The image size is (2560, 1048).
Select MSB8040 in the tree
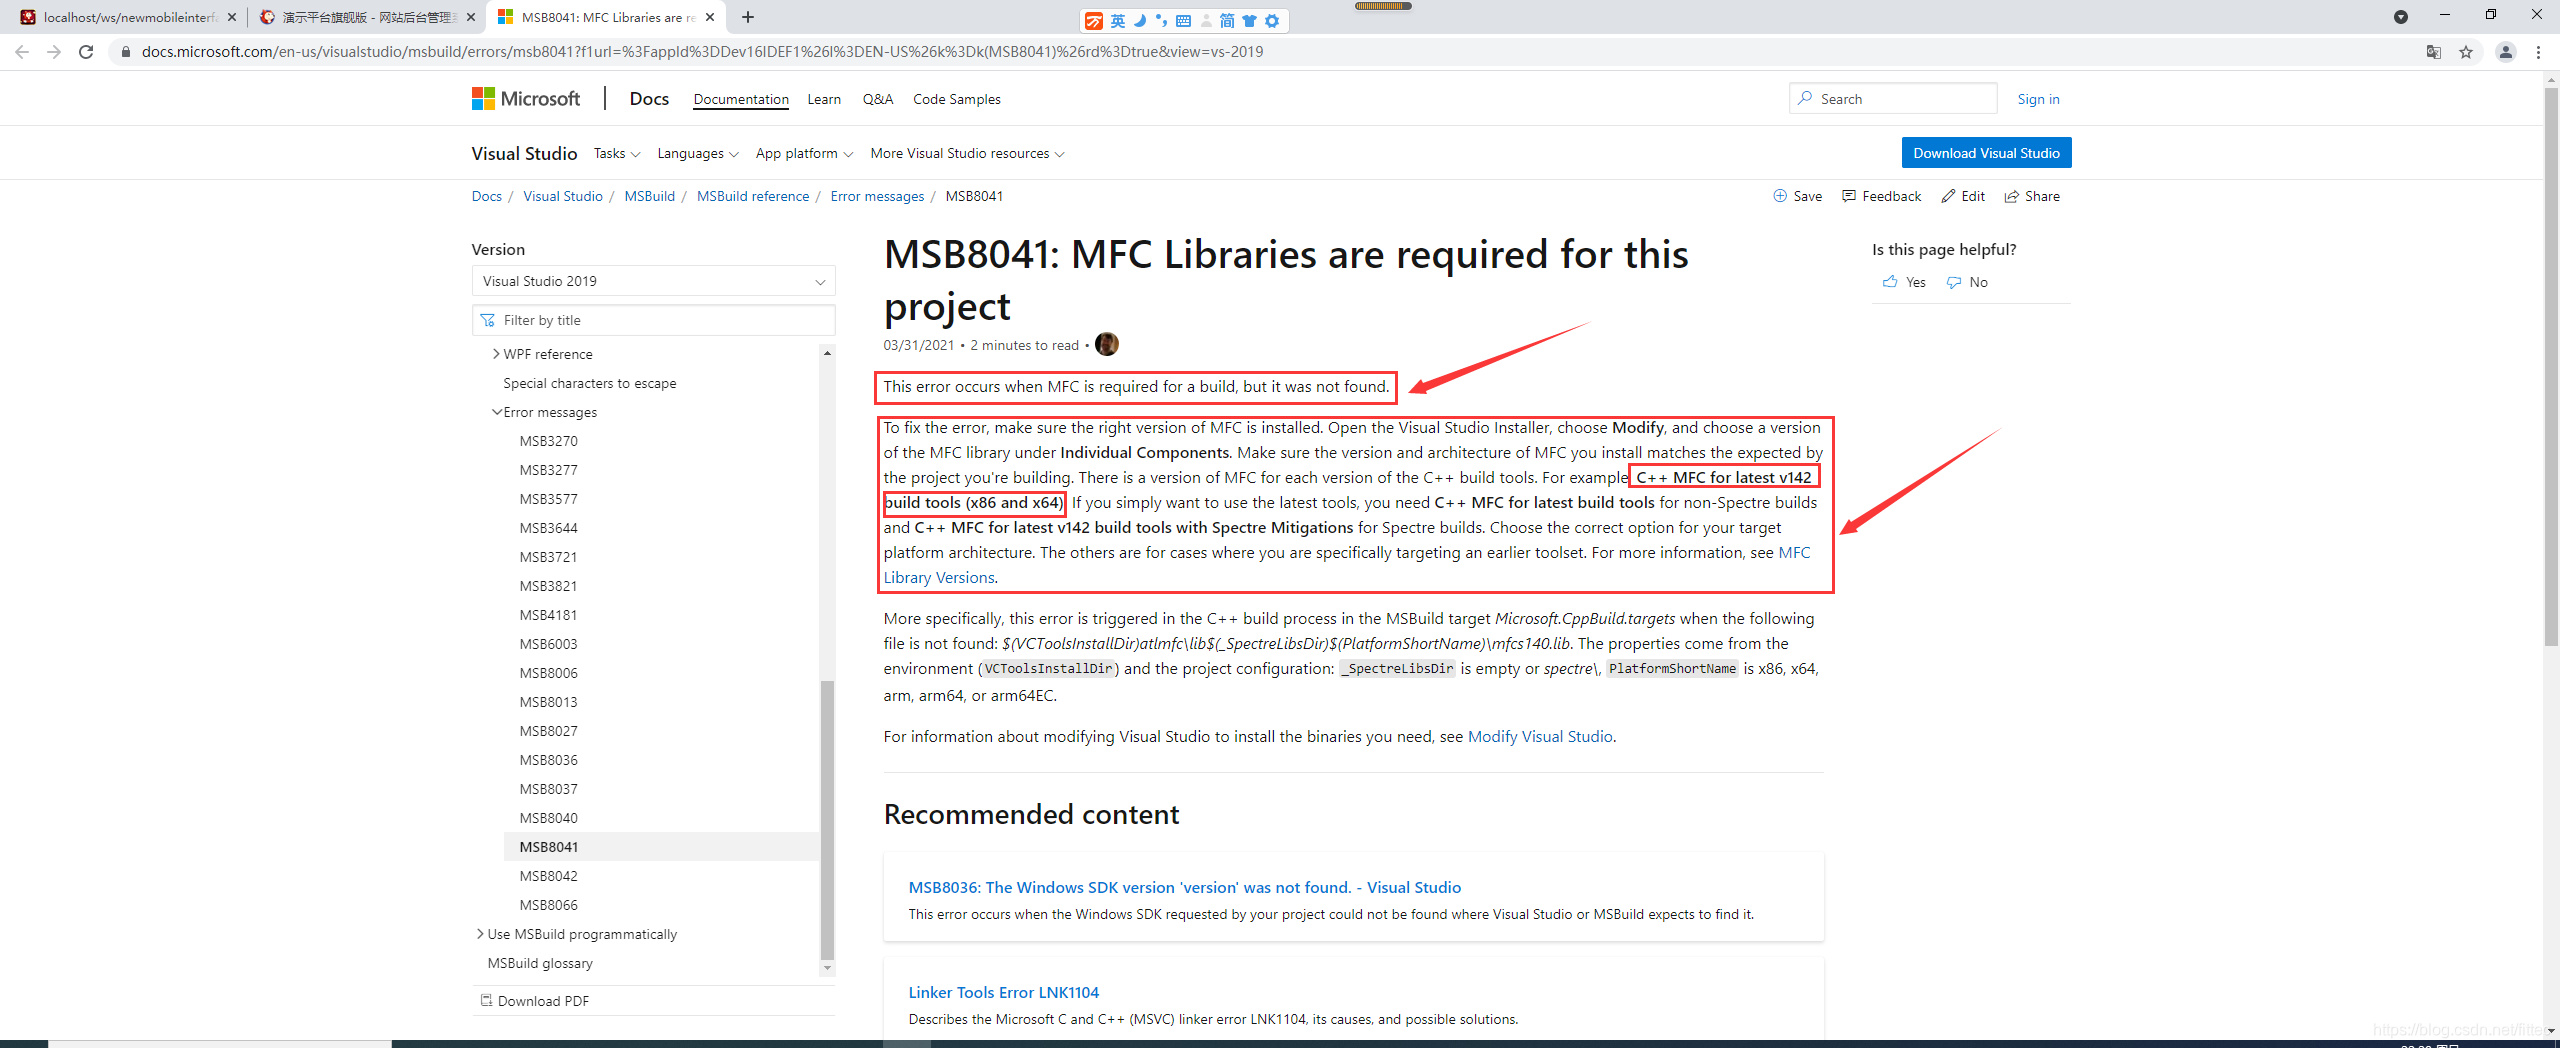coord(548,818)
